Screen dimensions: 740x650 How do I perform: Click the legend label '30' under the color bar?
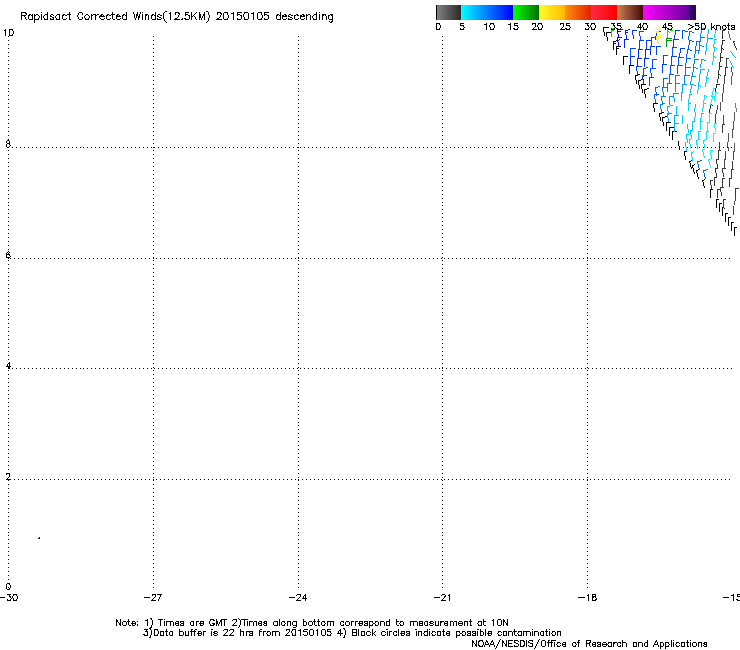click(x=590, y=27)
